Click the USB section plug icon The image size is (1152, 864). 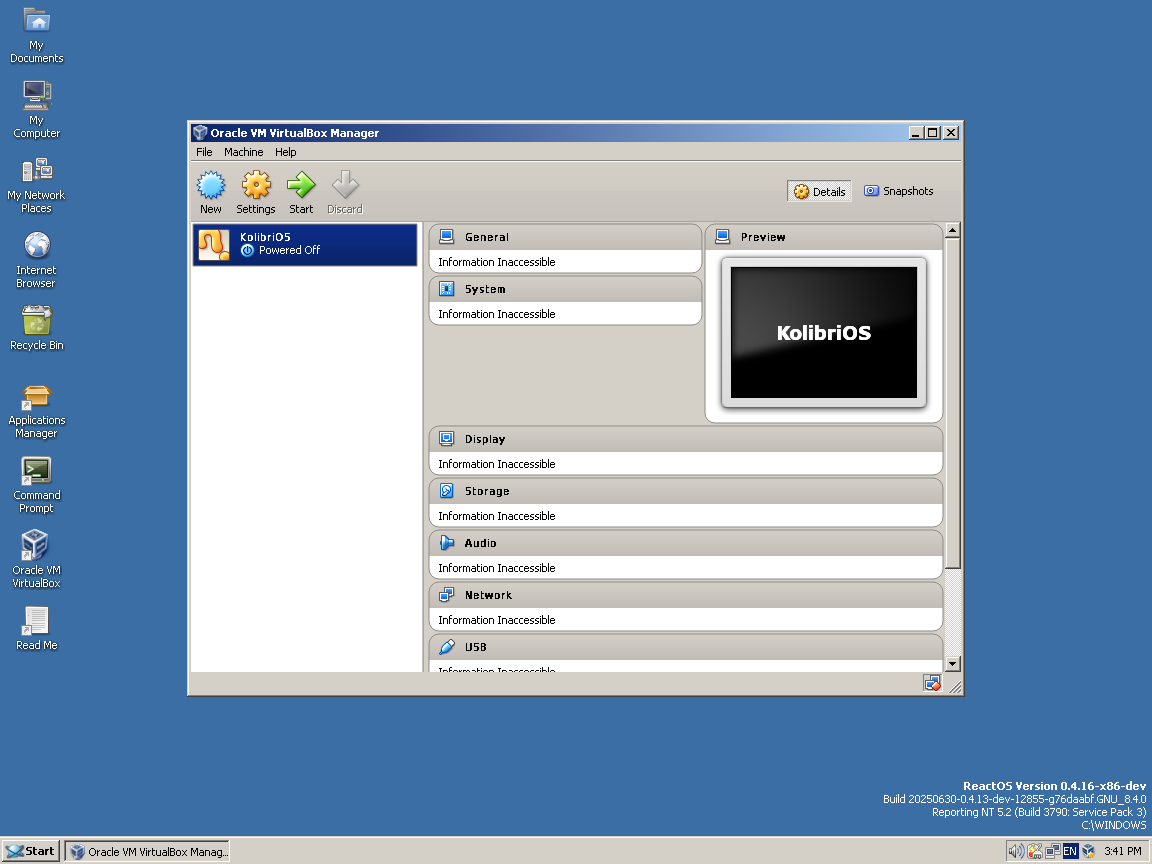pos(446,647)
